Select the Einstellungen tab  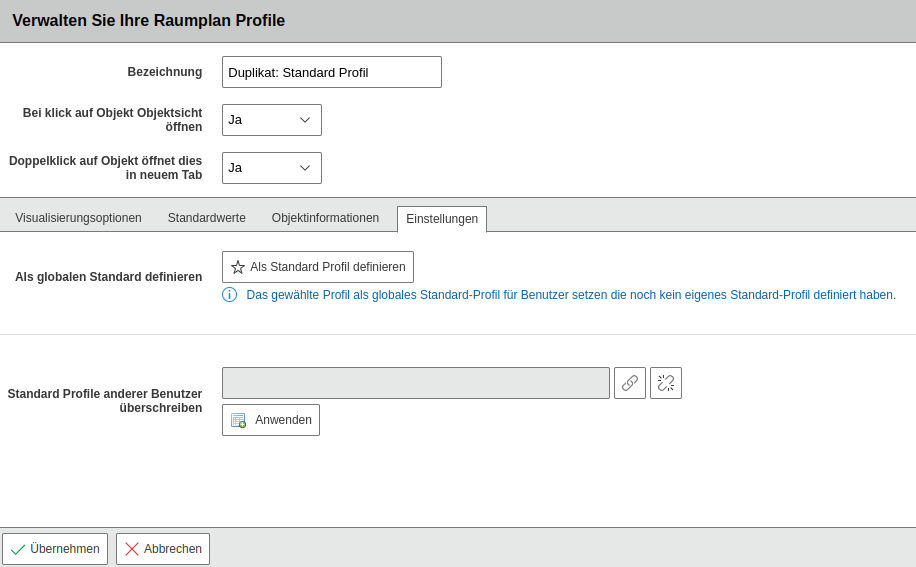click(442, 219)
